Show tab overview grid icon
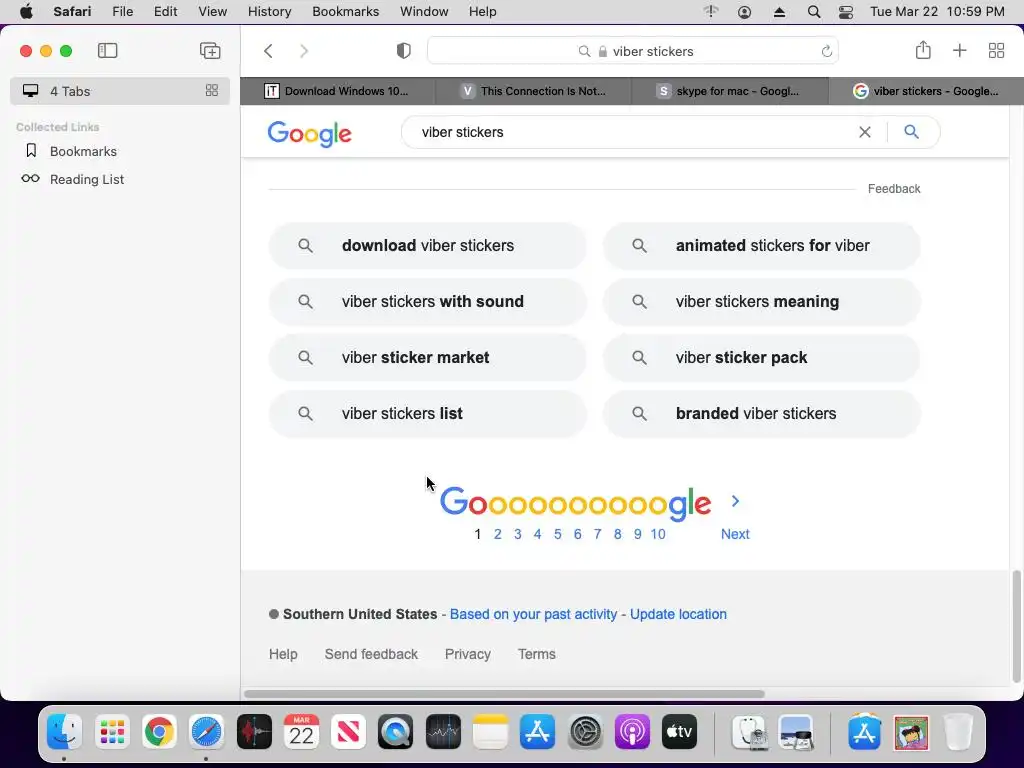The width and height of the screenshot is (1024, 768). pos(996,51)
